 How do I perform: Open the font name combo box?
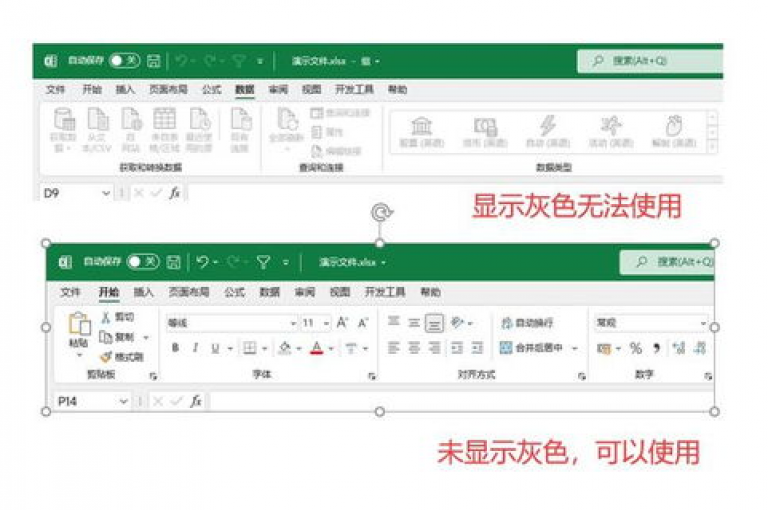click(x=232, y=323)
